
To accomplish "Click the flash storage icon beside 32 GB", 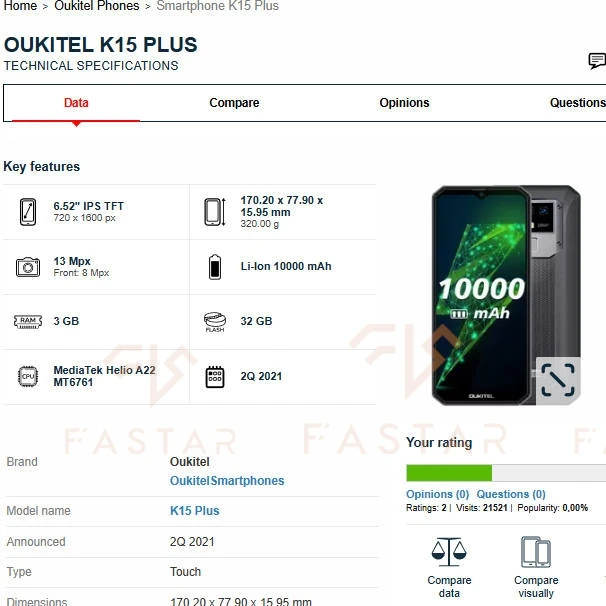I will tap(215, 322).
